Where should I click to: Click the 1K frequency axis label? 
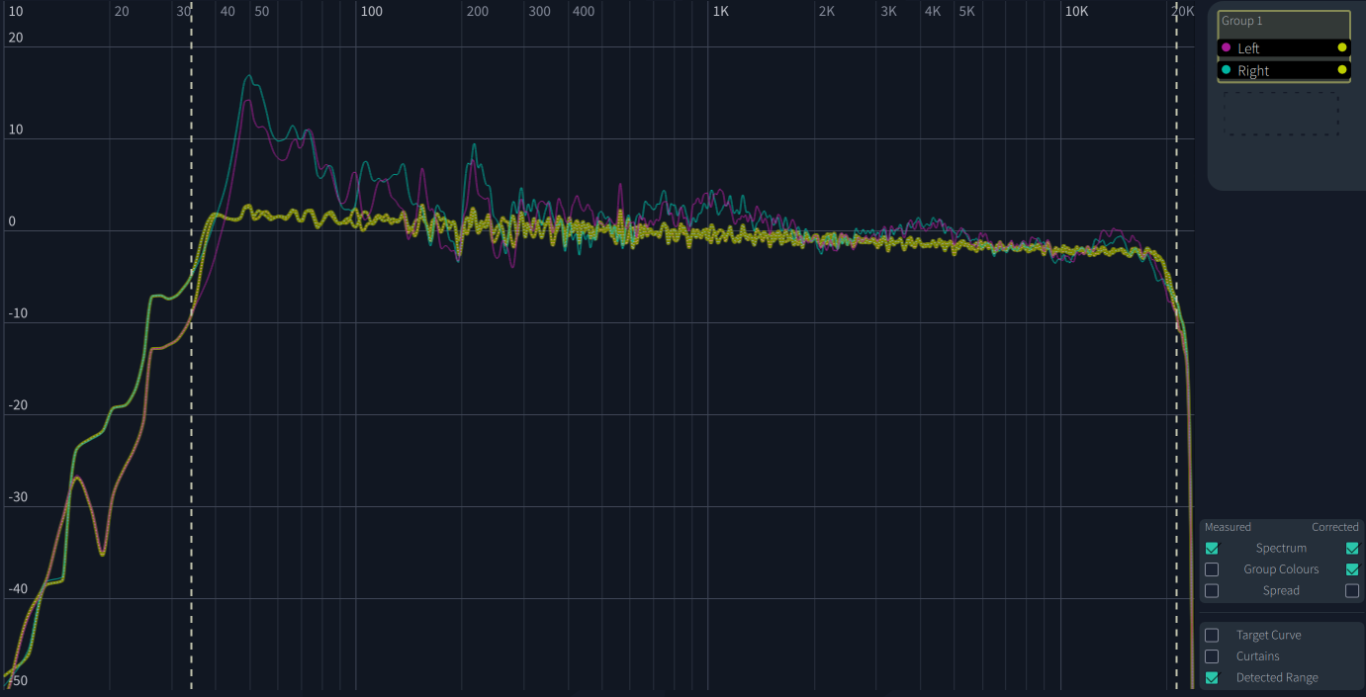point(720,11)
